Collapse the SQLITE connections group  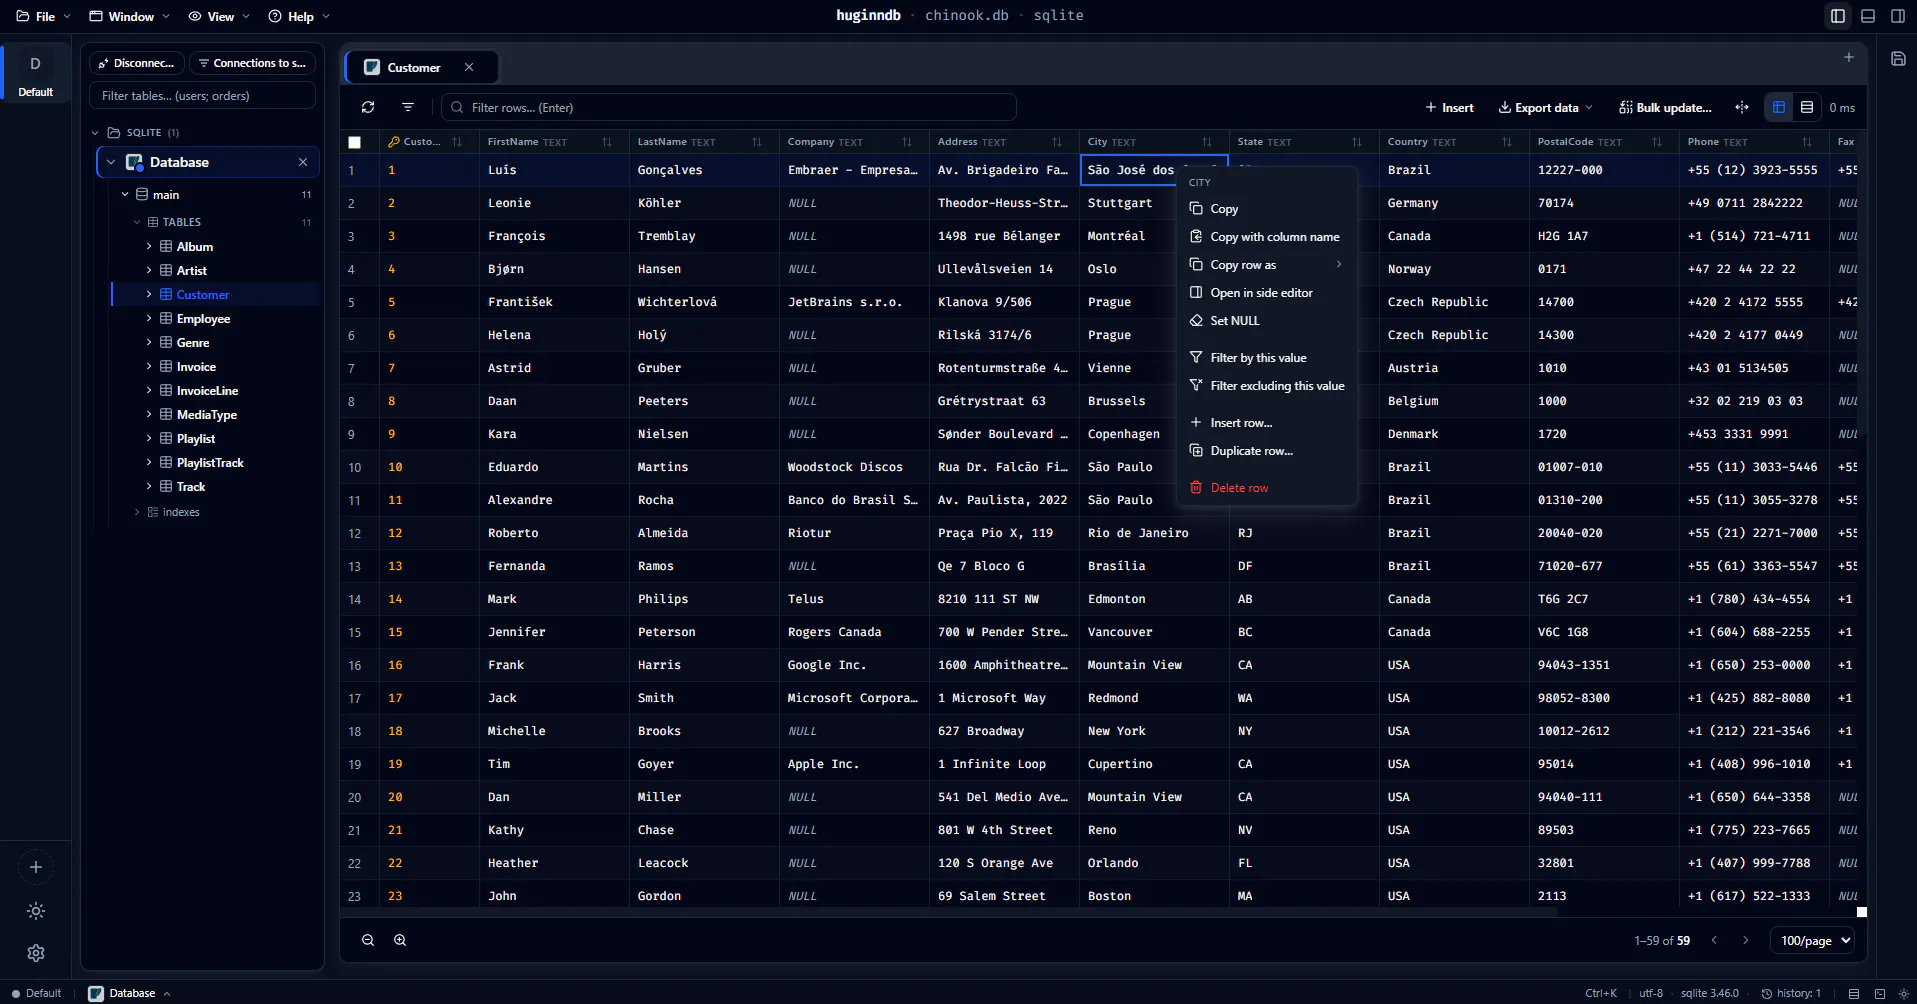pyautogui.click(x=96, y=132)
